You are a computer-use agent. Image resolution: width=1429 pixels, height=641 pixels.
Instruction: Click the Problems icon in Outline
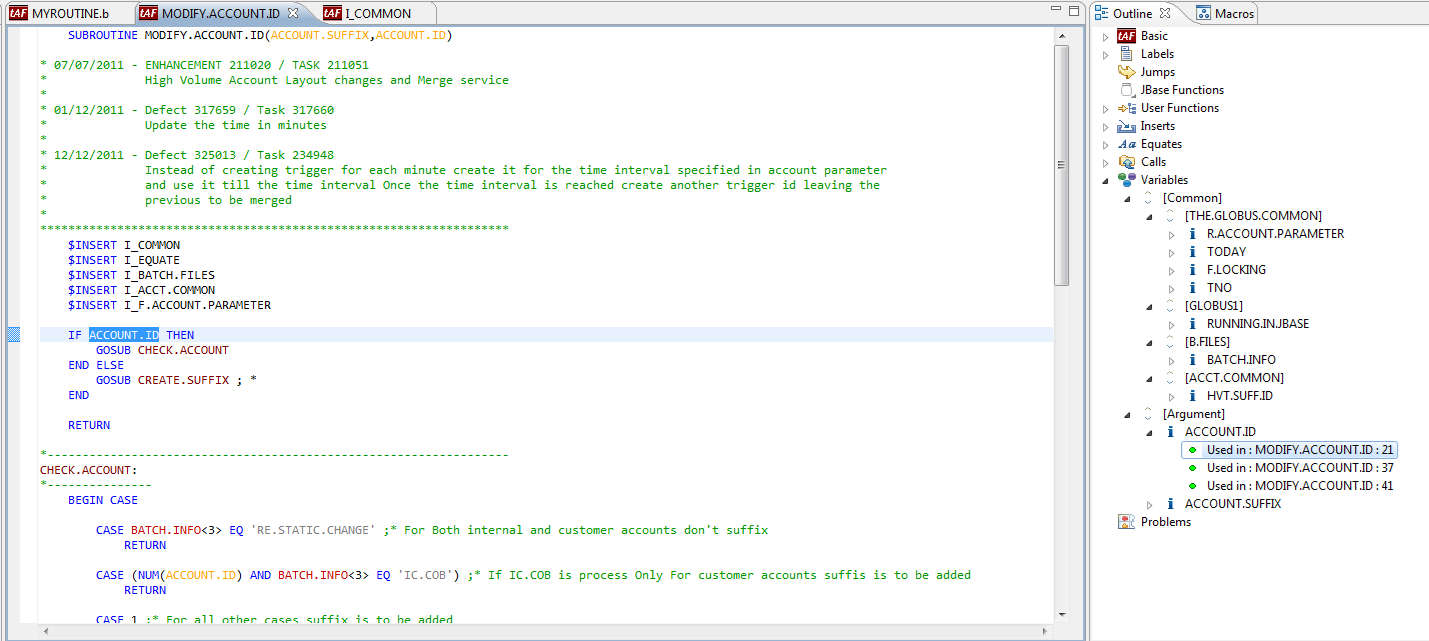tap(1126, 522)
